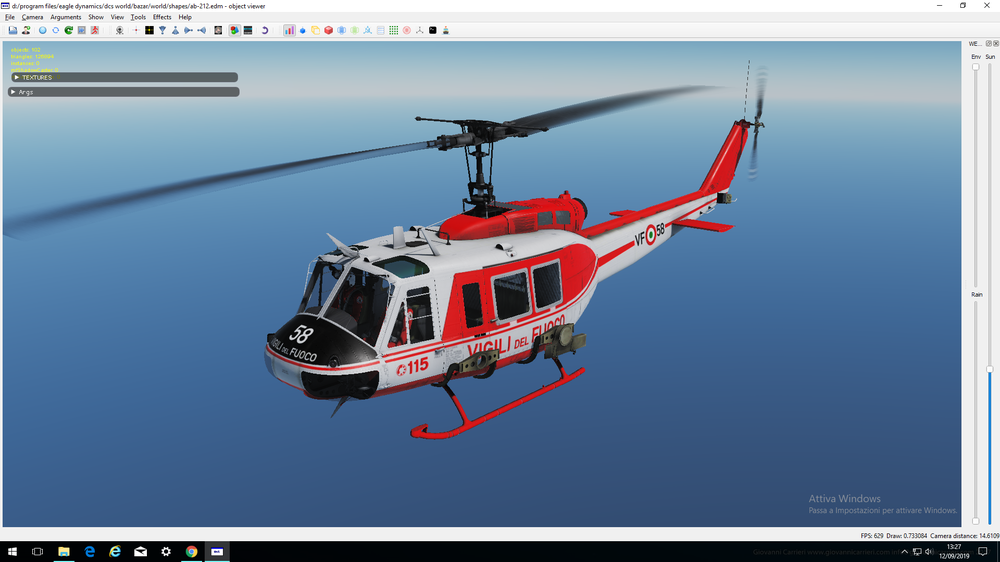Click the yellow stacked sheets icon
The image size is (1000, 562).
316,30
